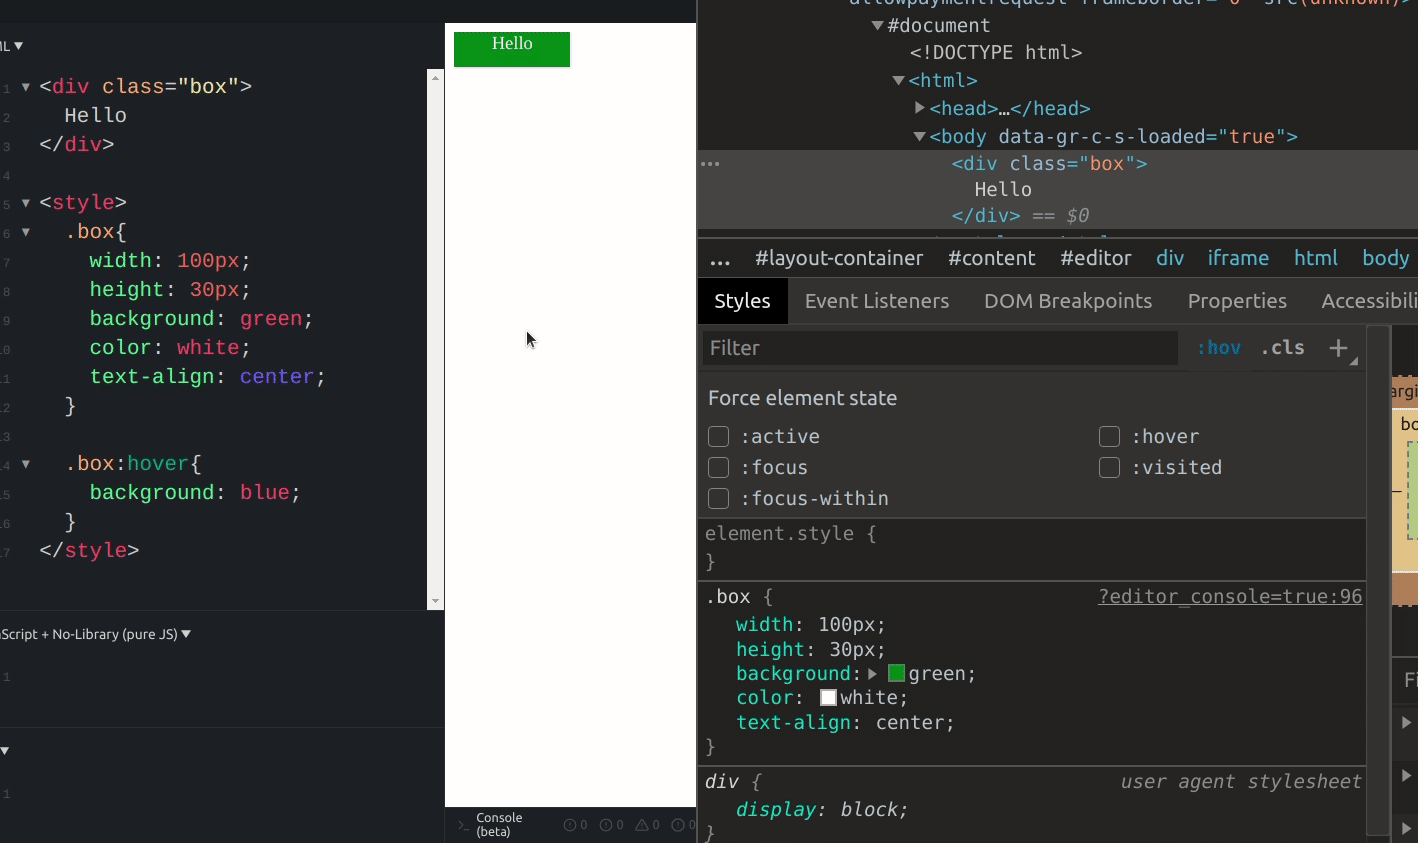This screenshot has width=1418, height=843.
Task: Click the editor scrollbar up arrow
Action: pos(435,77)
